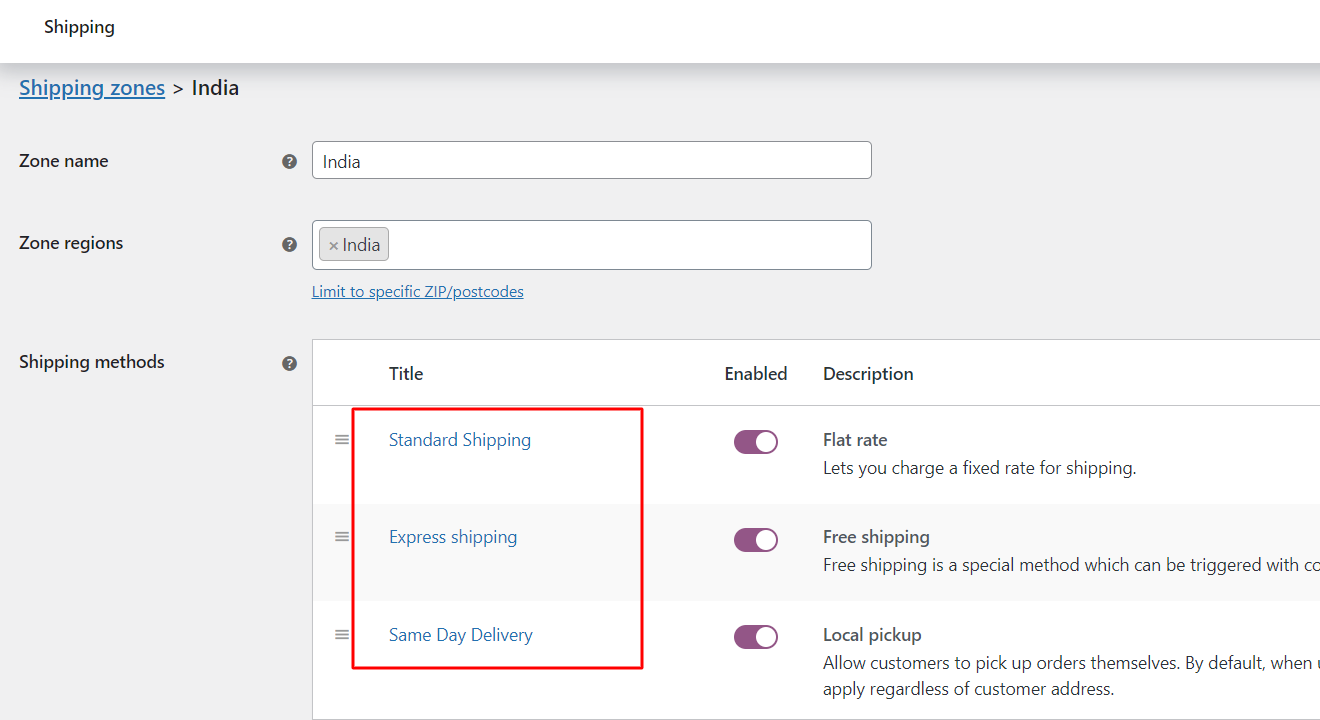The width and height of the screenshot is (1320, 720).
Task: Turn off Same Day Delivery
Action: click(756, 636)
